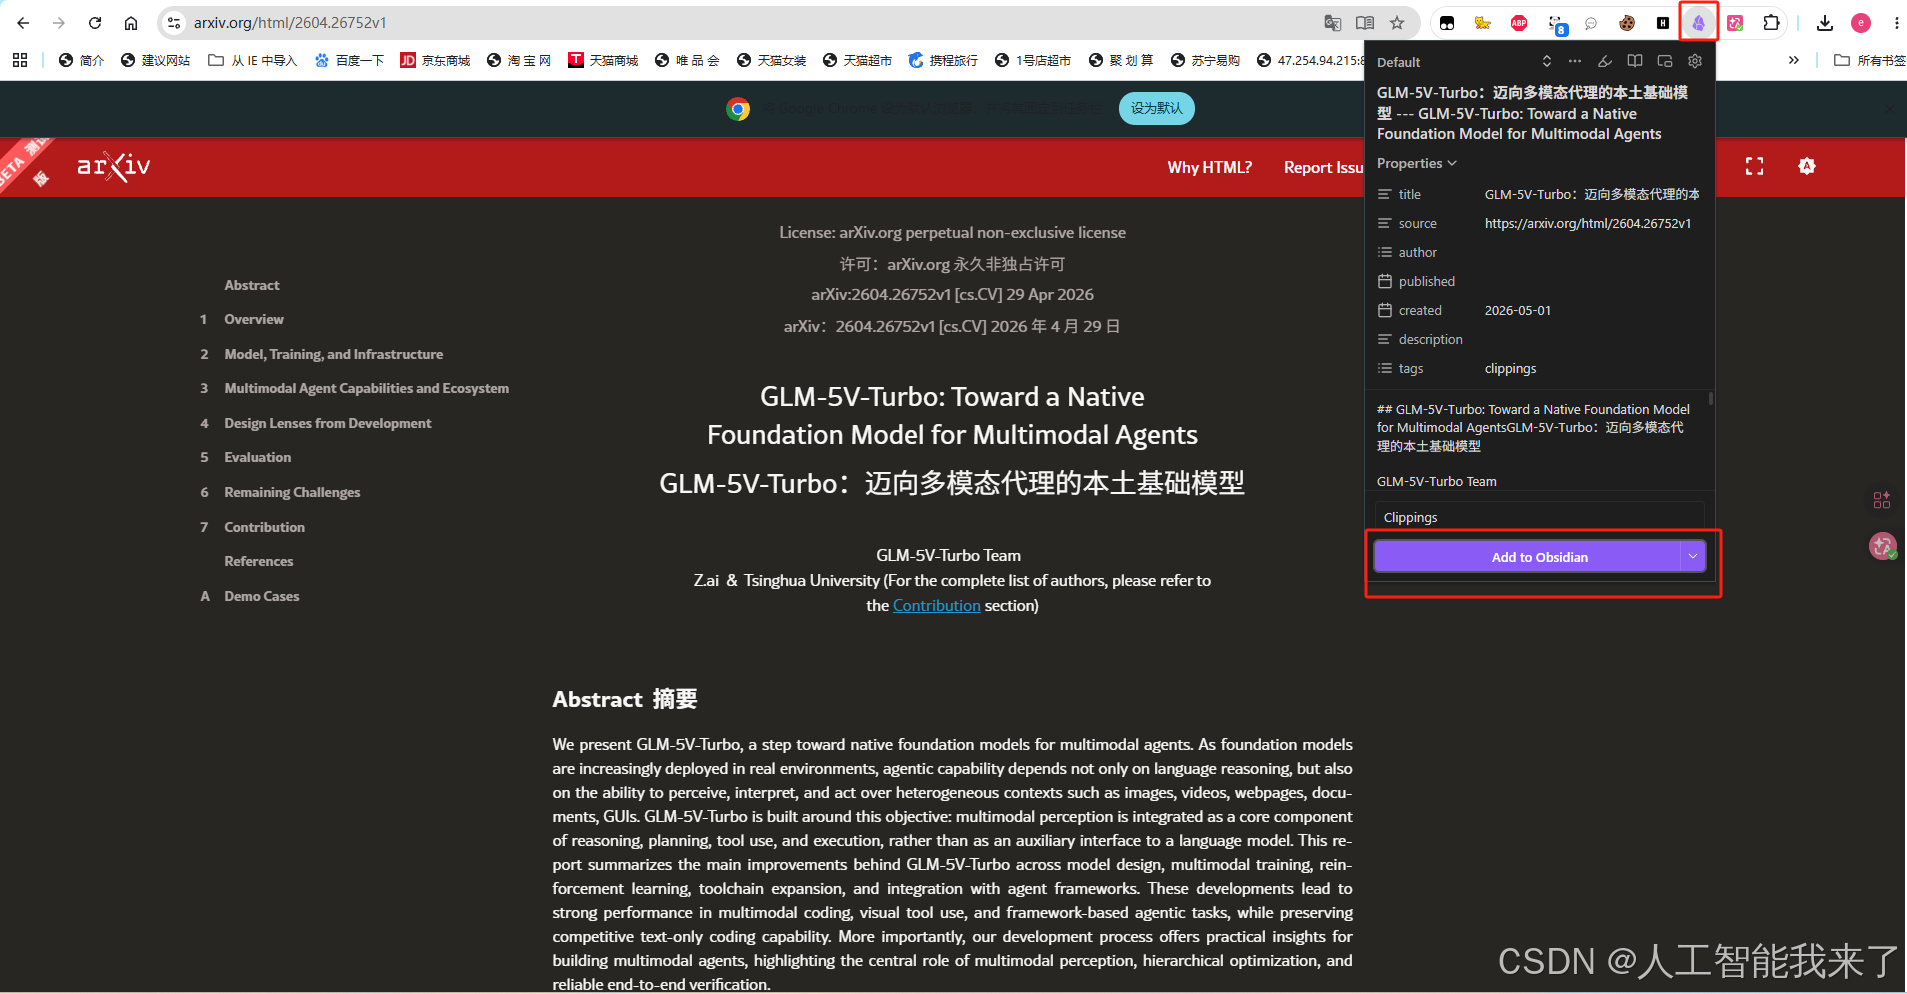Click the published property calendar icon
This screenshot has height=994, width=1907.
coord(1385,281)
